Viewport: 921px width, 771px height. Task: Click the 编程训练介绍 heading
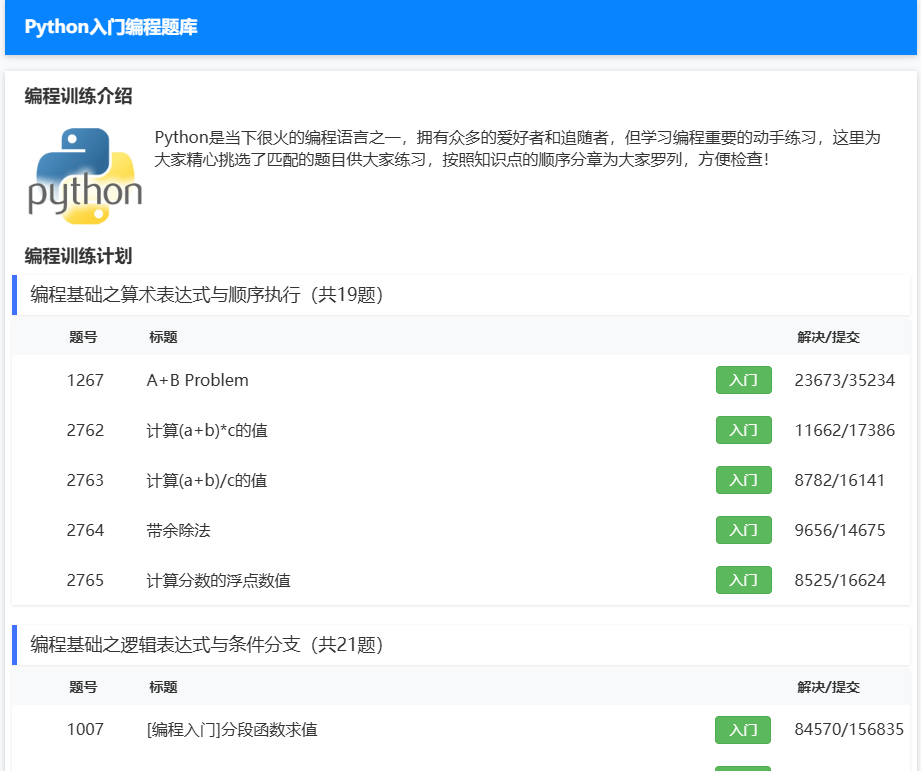point(78,96)
